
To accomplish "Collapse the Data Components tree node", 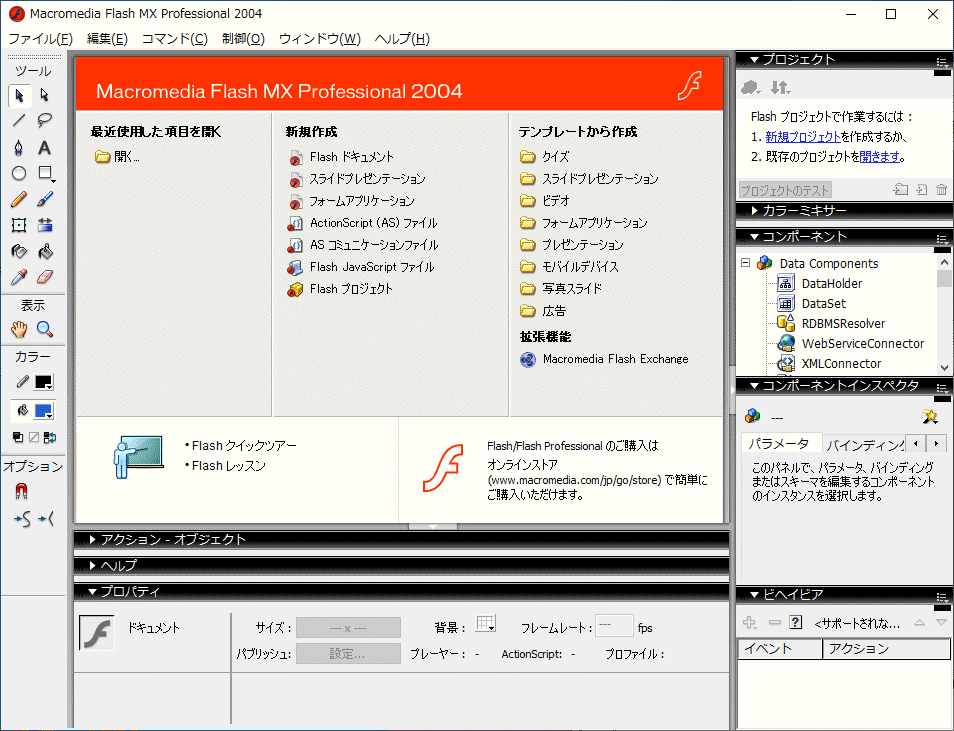I will 745,264.
